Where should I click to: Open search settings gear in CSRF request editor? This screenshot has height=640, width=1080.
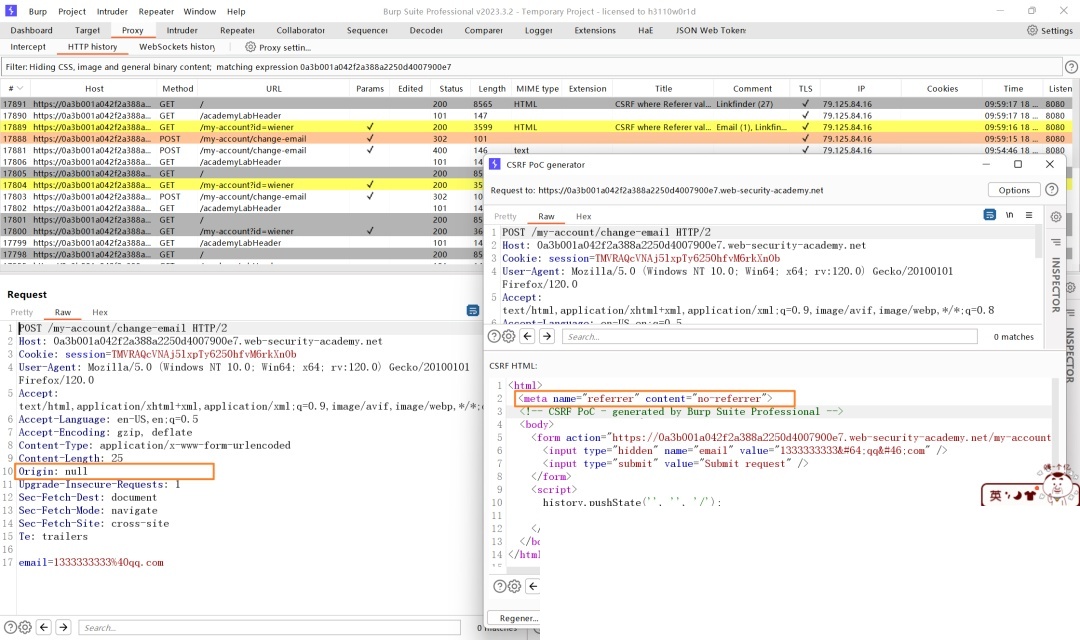pyautogui.click(x=508, y=336)
